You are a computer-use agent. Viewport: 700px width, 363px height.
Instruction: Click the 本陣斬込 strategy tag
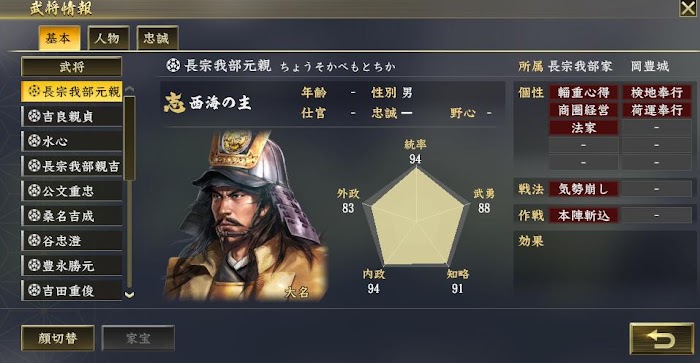(583, 216)
